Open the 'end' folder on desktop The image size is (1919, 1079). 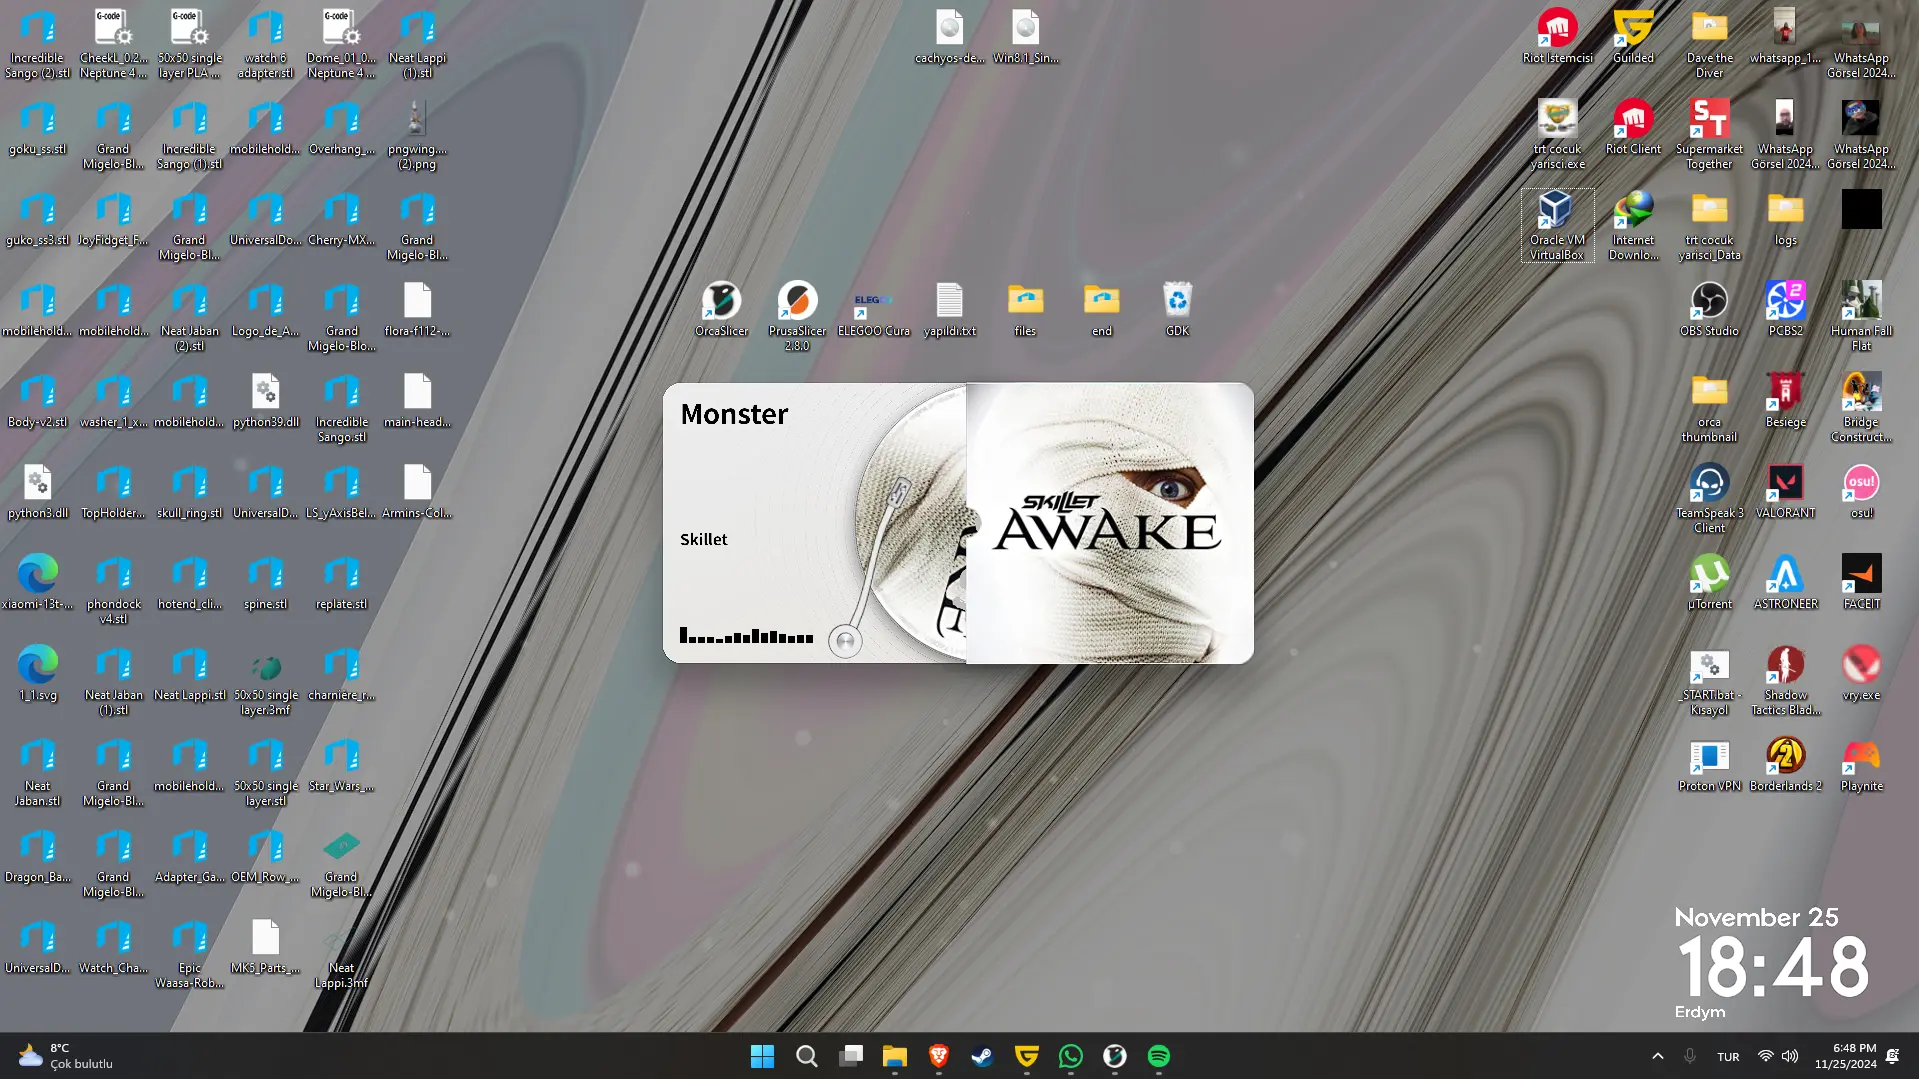[x=1101, y=309]
